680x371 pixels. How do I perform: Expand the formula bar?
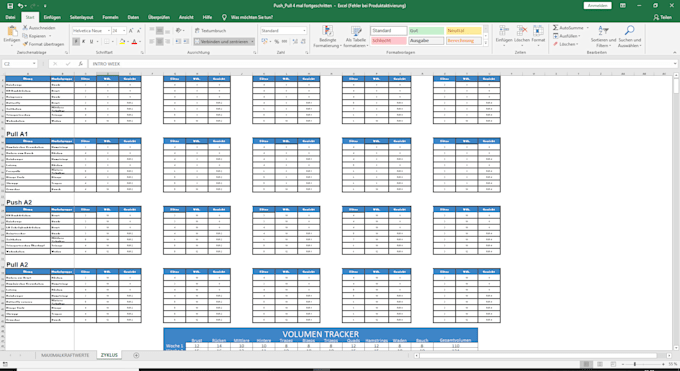[x=675, y=64]
